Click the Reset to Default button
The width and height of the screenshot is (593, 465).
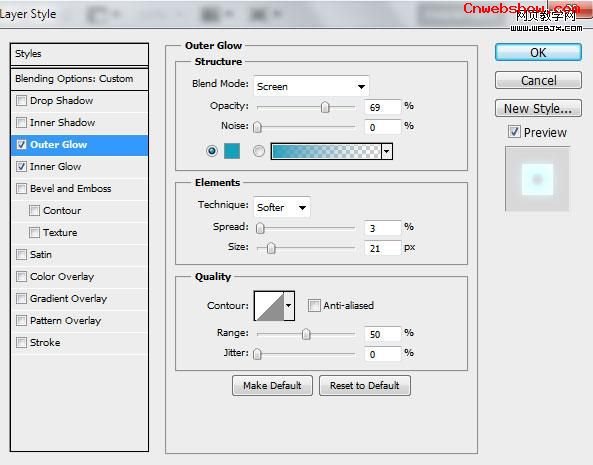pos(365,386)
